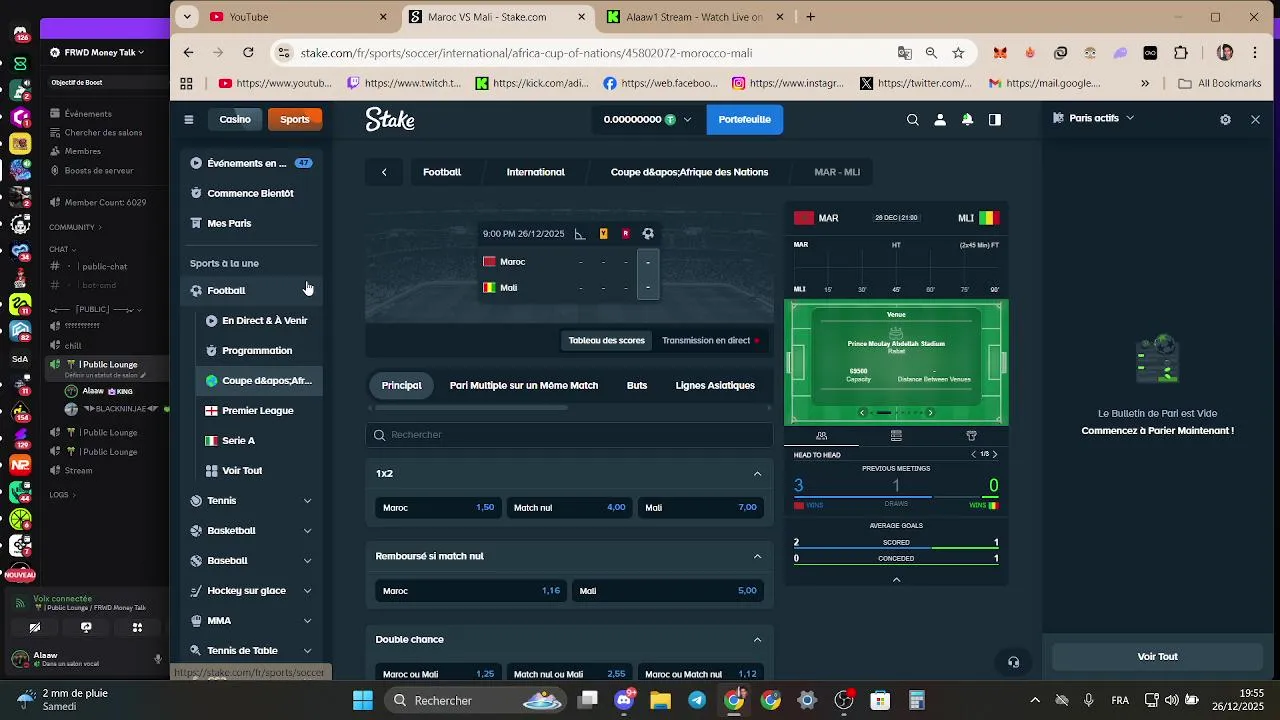Switch to Sports mode
Screen dimensions: 1280x720
(295, 119)
